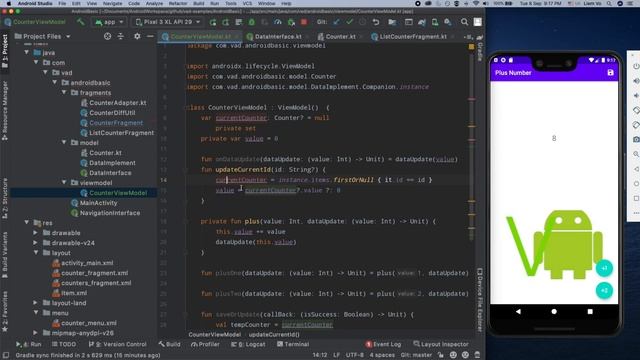Click the Make Project hammer icon
This screenshot has width=640, height=360.
81,22
